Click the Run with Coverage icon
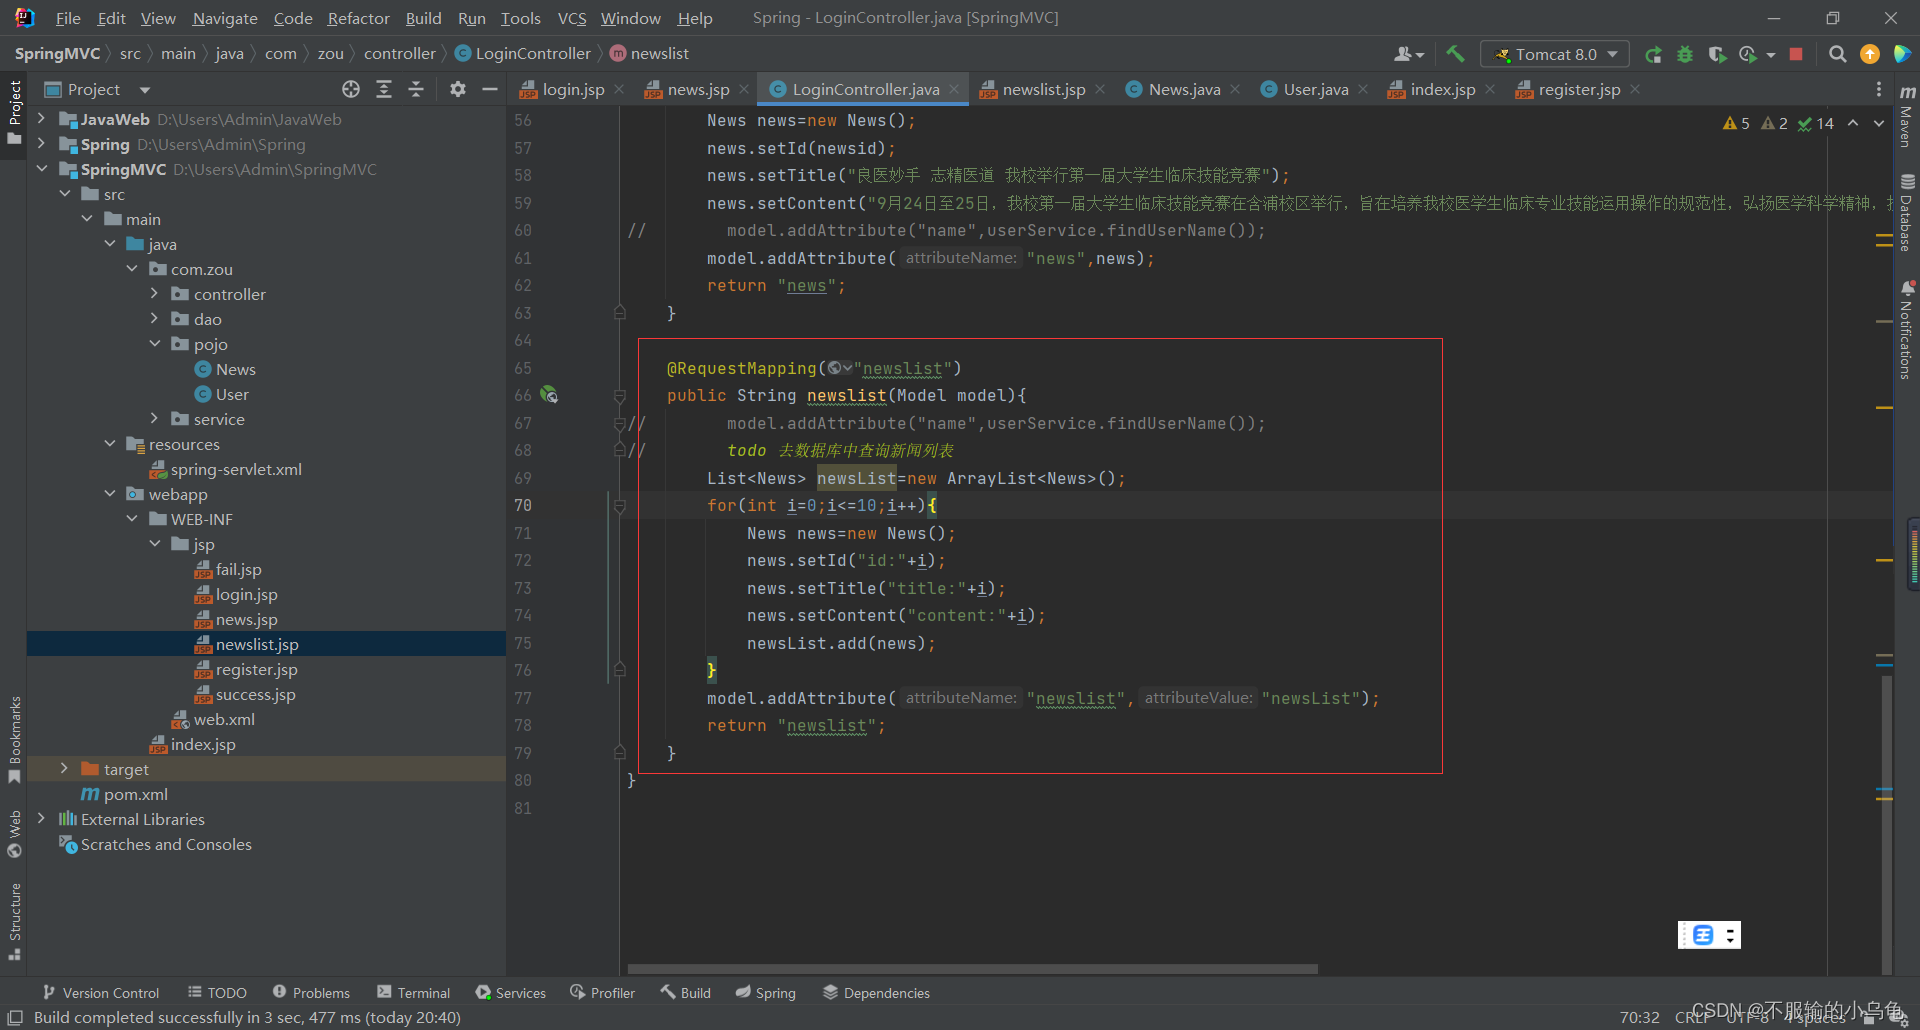Viewport: 1920px width, 1030px height. [1717, 54]
